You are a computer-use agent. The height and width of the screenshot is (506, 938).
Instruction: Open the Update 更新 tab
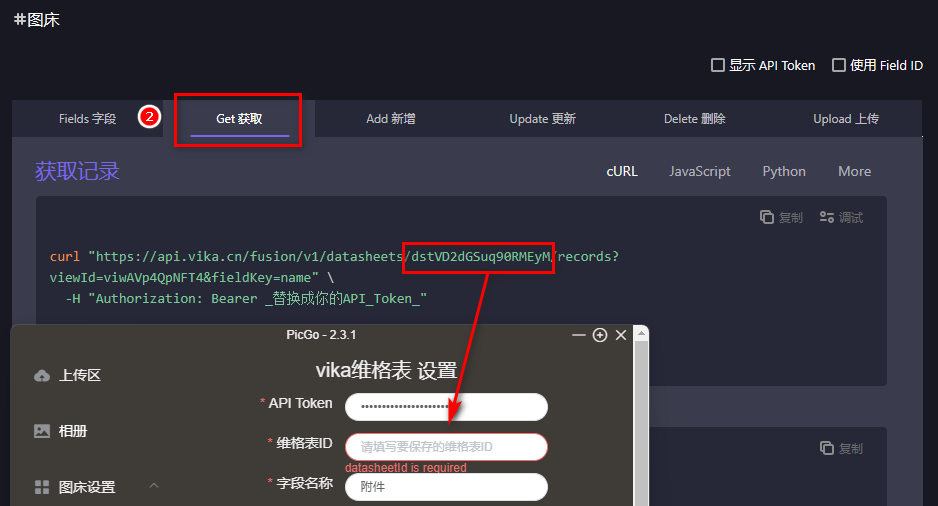click(x=543, y=118)
